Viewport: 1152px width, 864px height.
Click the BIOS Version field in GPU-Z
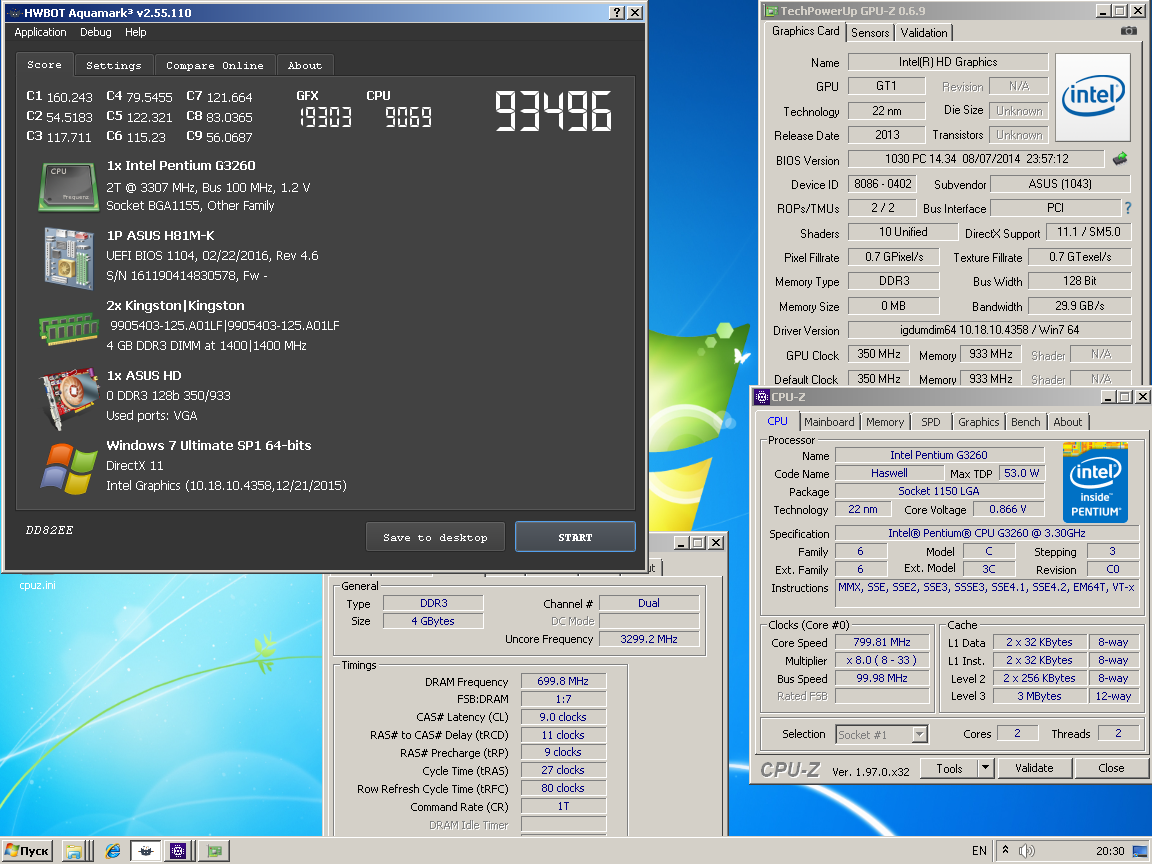point(976,159)
